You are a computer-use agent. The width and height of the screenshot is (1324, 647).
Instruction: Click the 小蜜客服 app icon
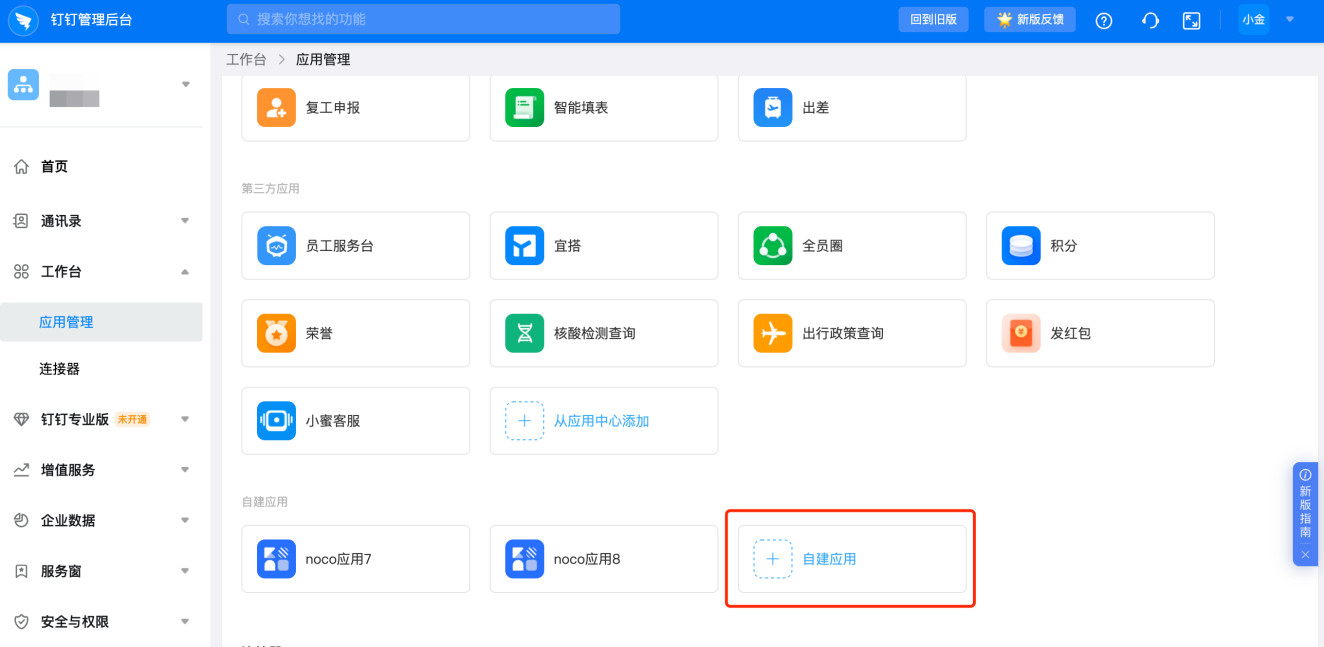tap(276, 421)
